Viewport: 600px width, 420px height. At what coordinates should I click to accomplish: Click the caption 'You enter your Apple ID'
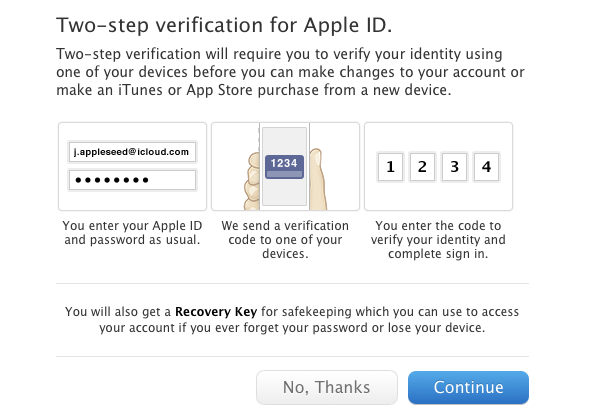click(x=133, y=226)
